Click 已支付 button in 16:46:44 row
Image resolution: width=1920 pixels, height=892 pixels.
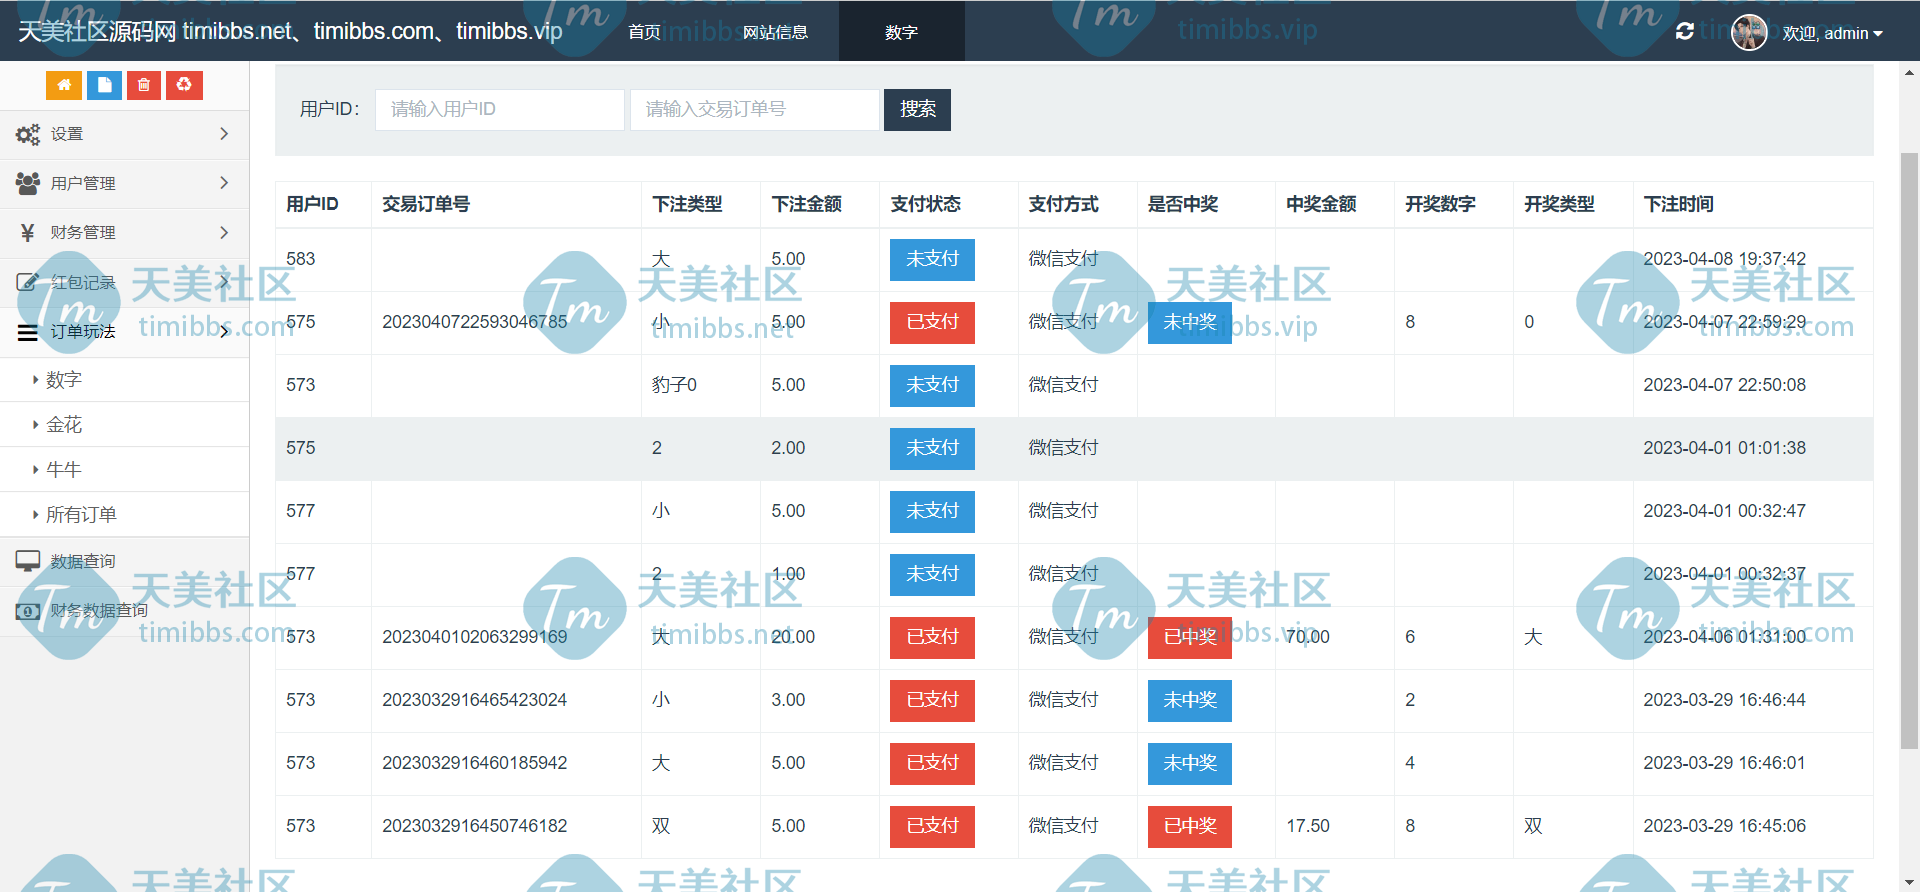click(x=932, y=701)
